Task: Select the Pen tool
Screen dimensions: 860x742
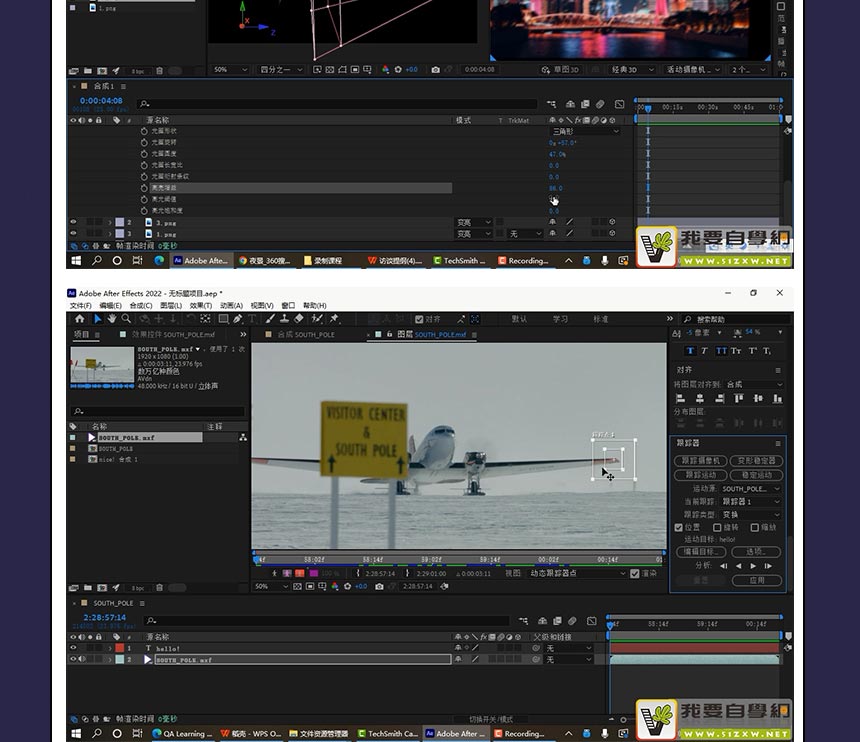Action: pyautogui.click(x=237, y=319)
